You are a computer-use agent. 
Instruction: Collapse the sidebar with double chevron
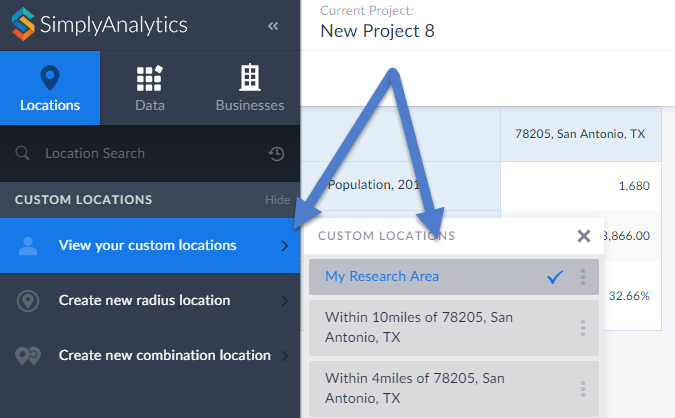pos(273,26)
